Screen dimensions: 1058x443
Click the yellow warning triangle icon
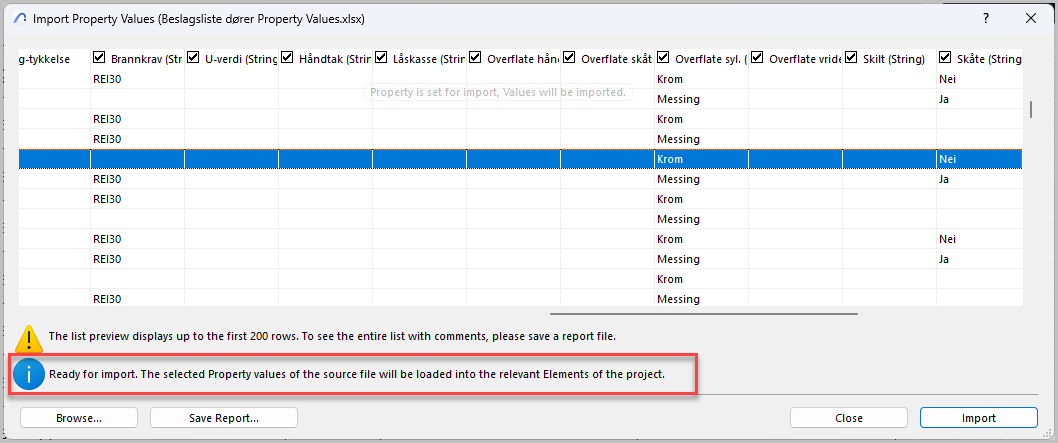tap(30, 337)
